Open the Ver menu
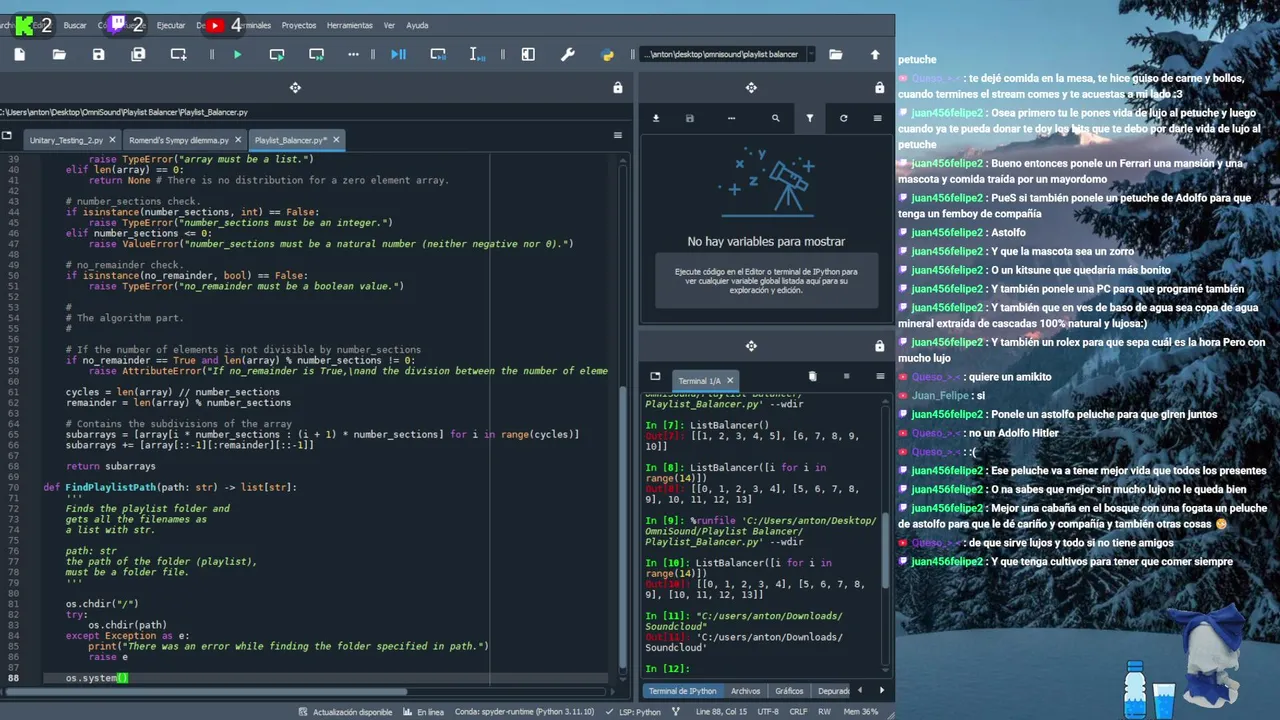This screenshot has height=720, width=1280. click(389, 25)
